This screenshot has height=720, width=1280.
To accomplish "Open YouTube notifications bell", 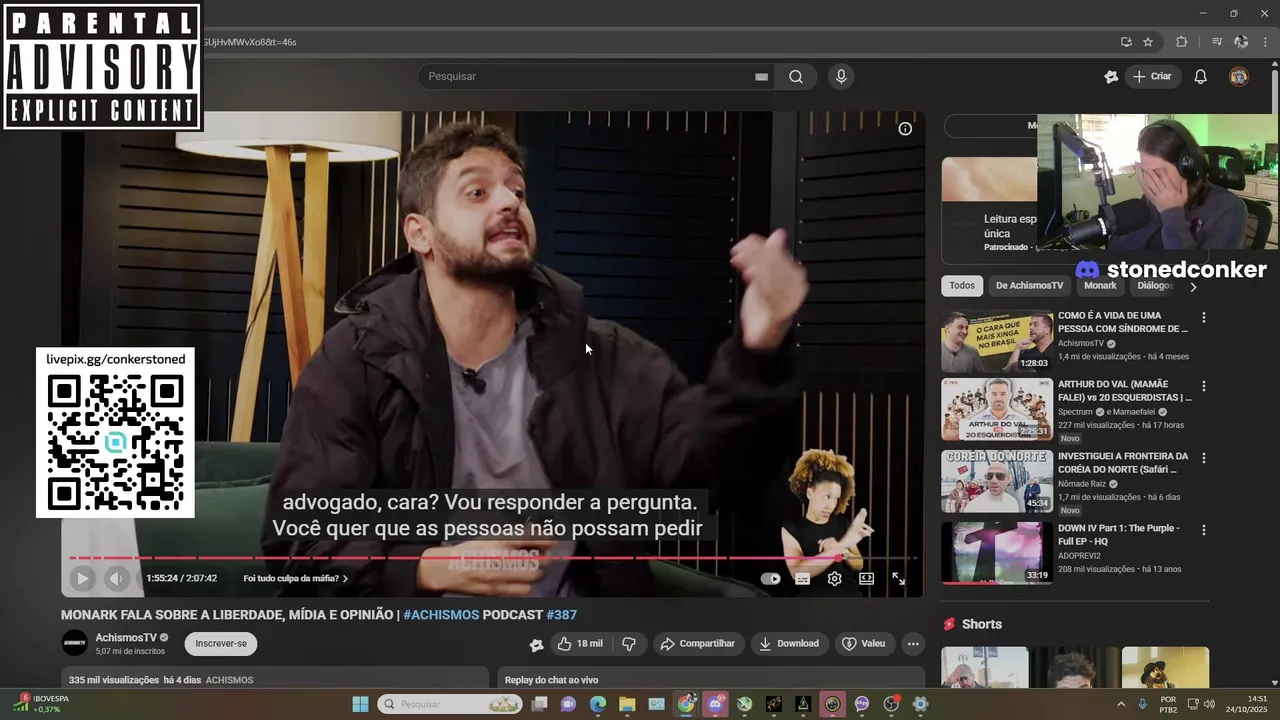I will click(1201, 76).
